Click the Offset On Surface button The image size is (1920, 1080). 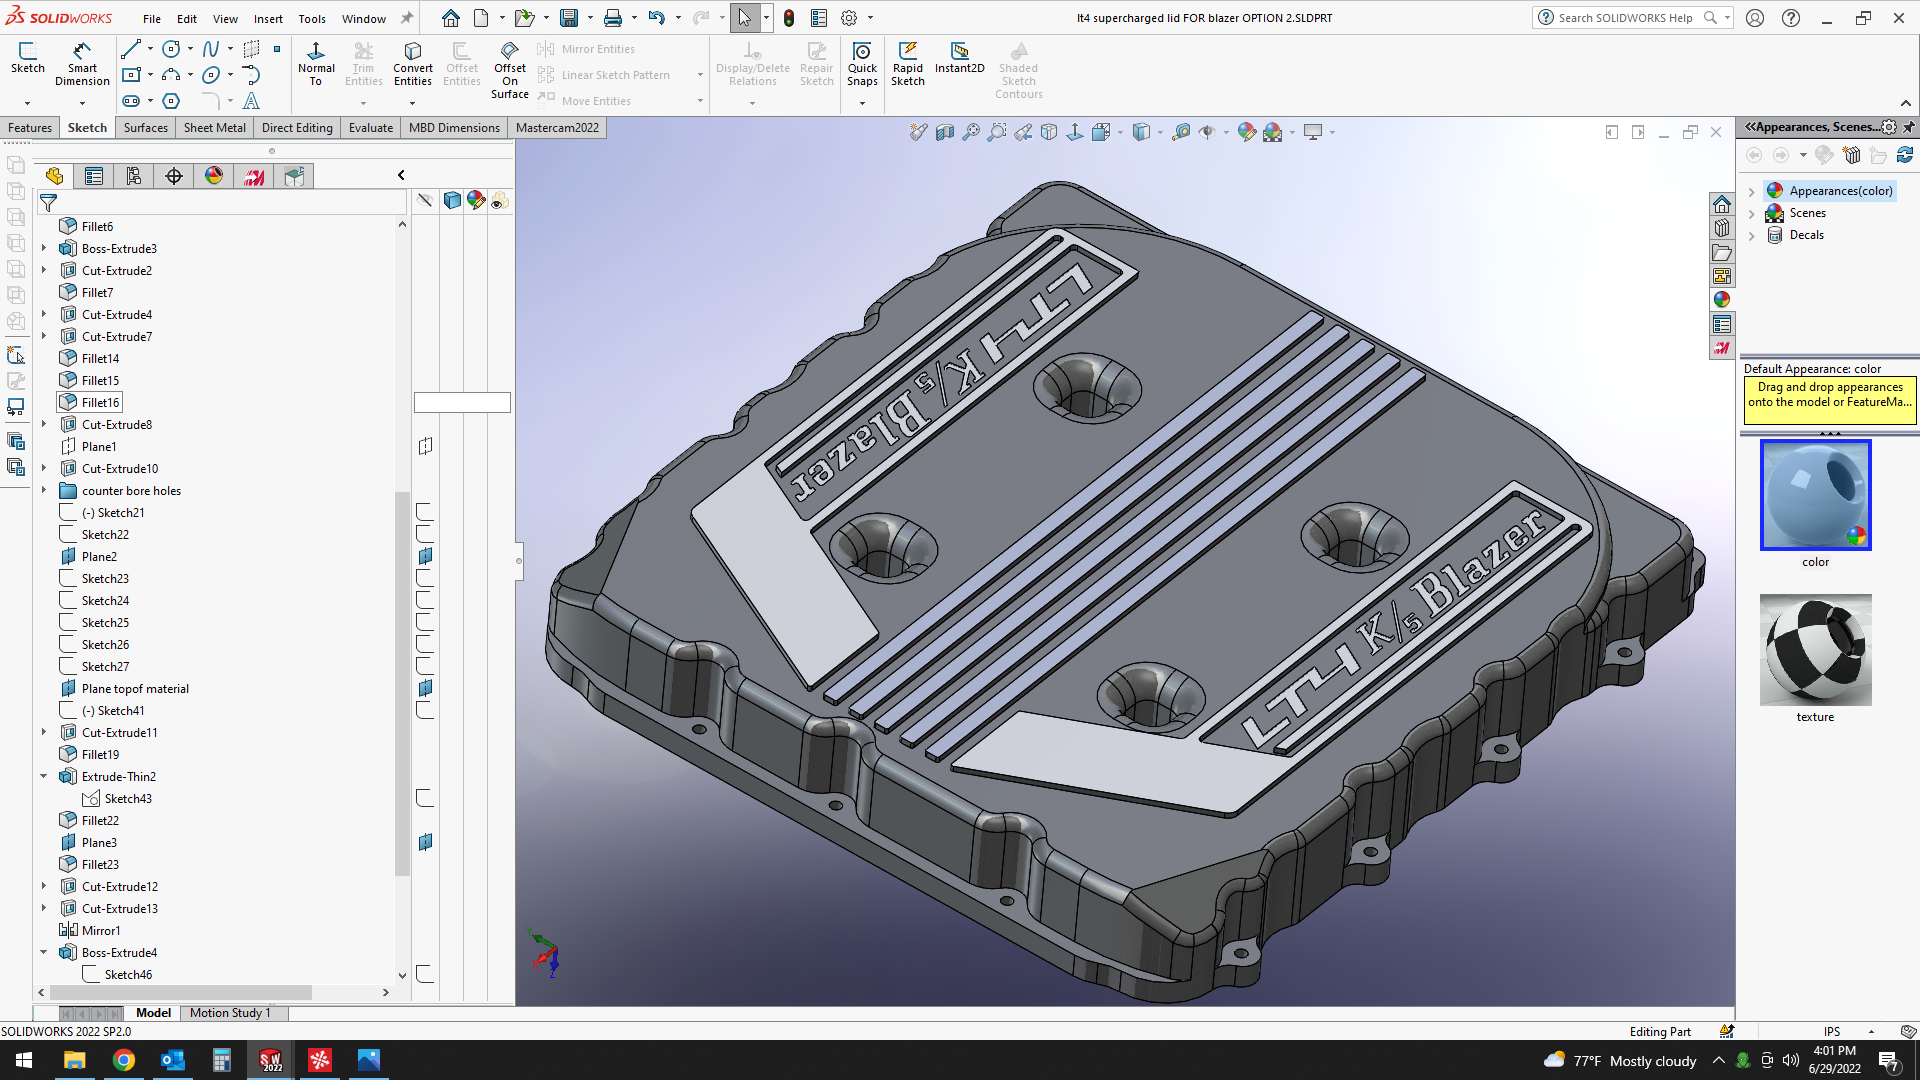510,70
